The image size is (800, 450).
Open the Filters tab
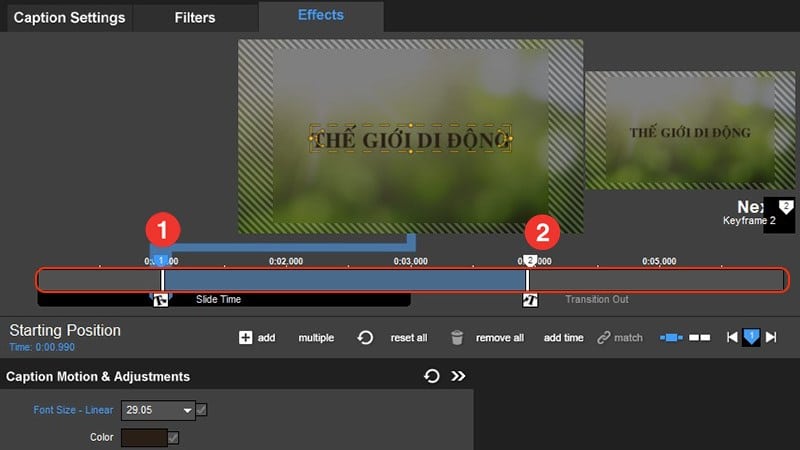195,17
